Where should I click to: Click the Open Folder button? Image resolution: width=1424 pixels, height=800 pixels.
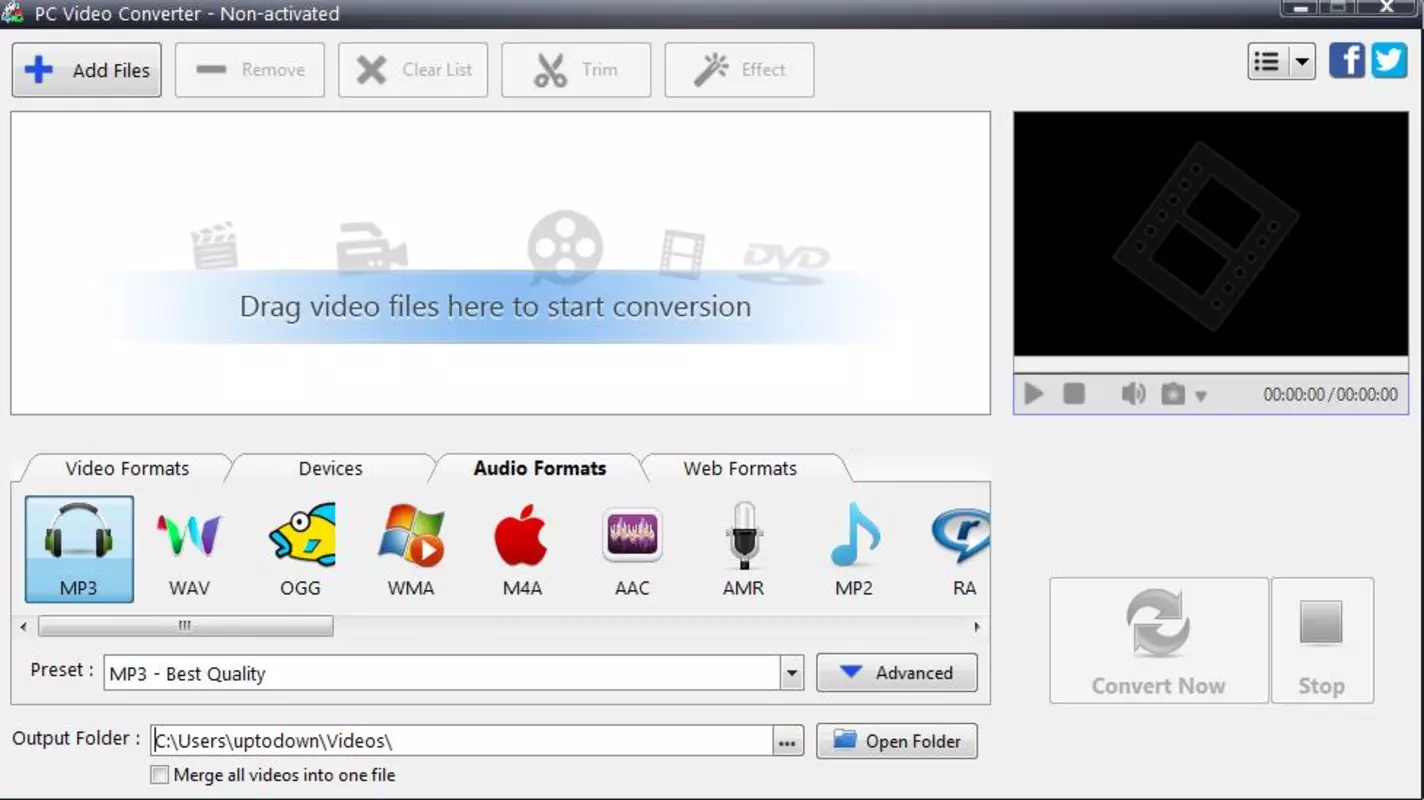pyautogui.click(x=897, y=741)
